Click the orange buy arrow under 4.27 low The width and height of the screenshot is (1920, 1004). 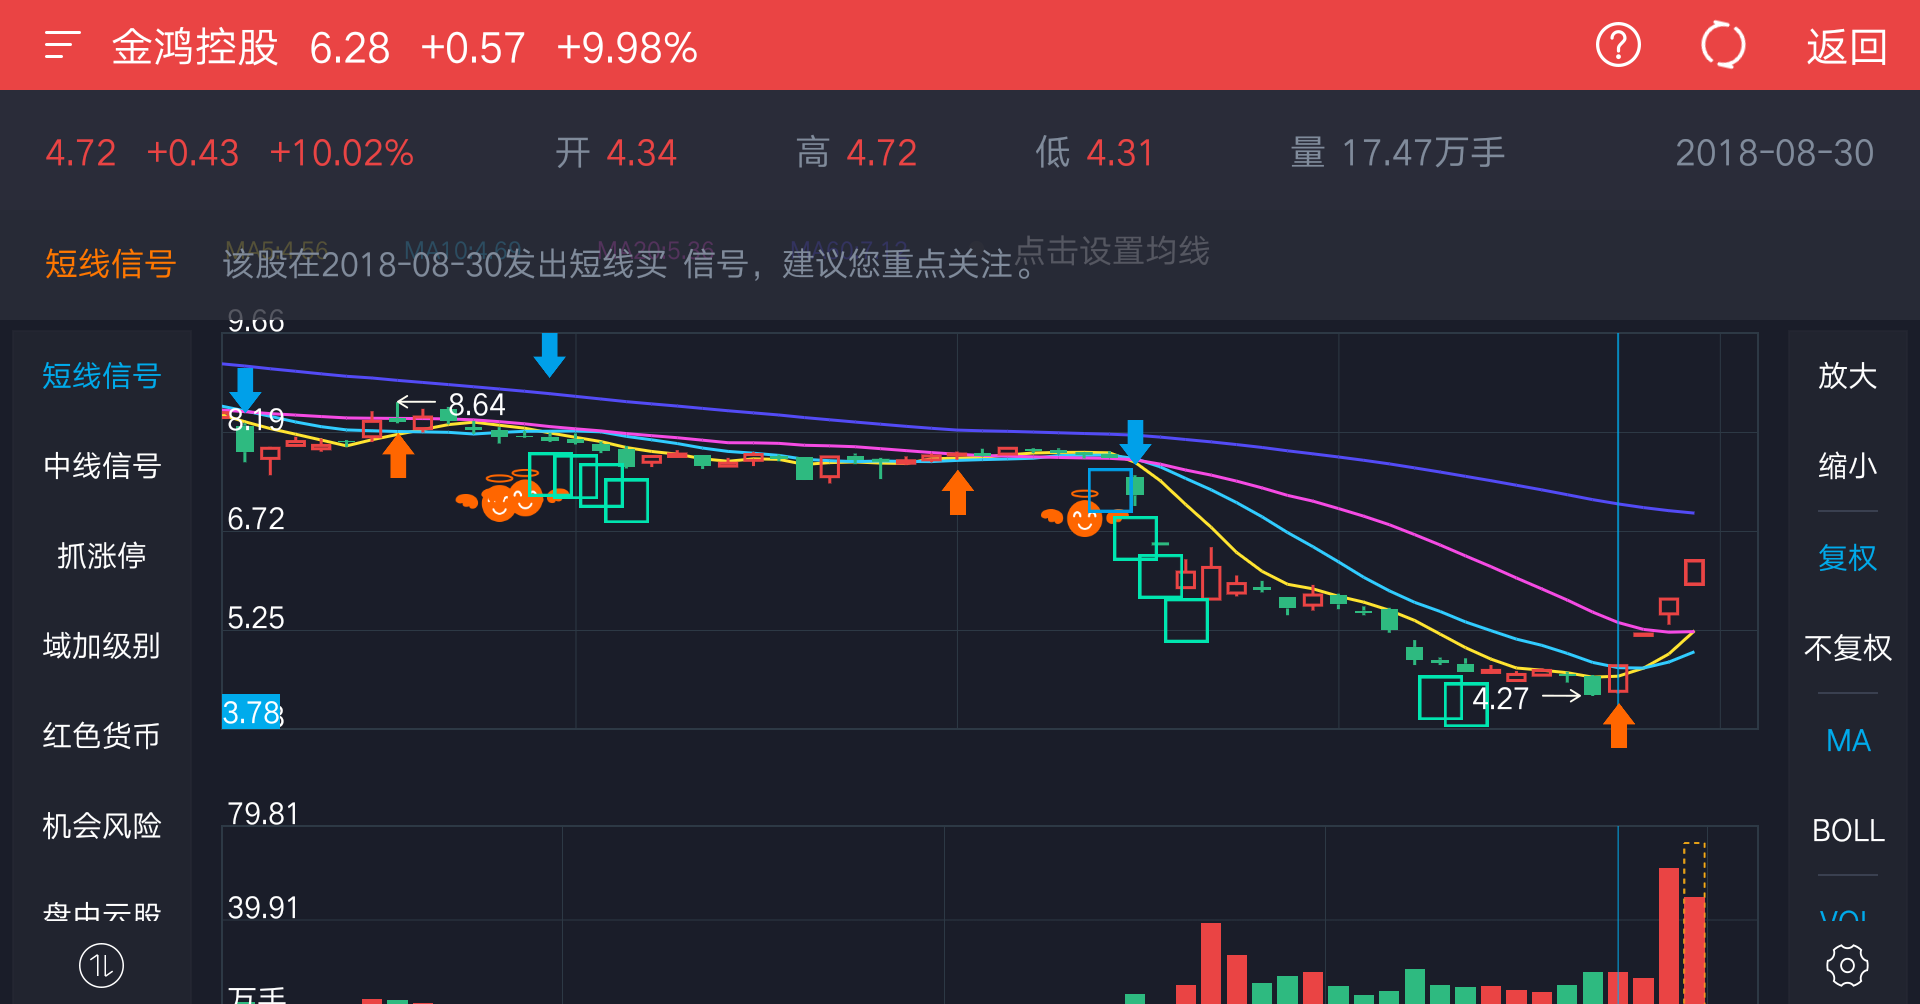click(1618, 726)
